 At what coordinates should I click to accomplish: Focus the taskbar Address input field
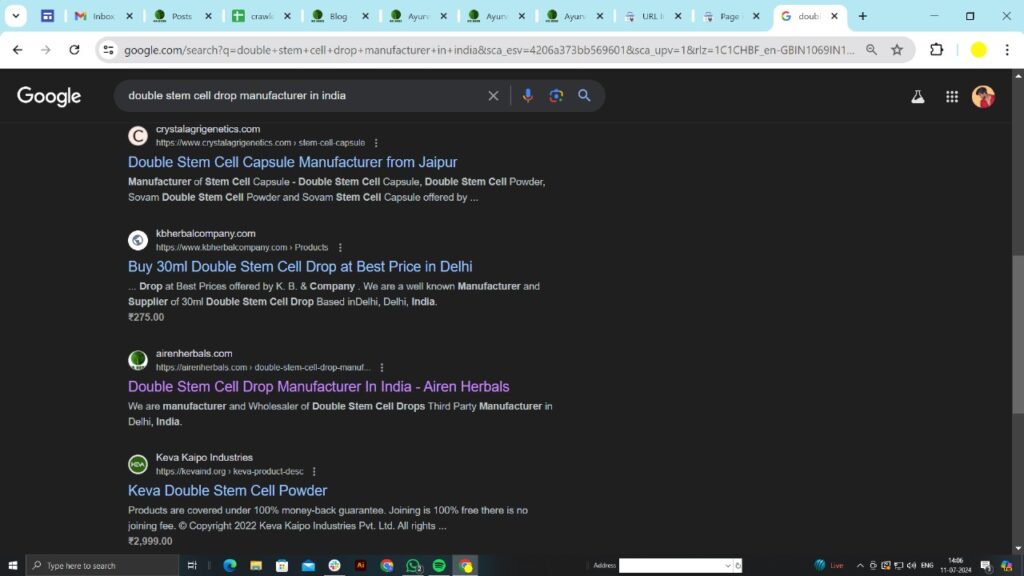[671, 566]
